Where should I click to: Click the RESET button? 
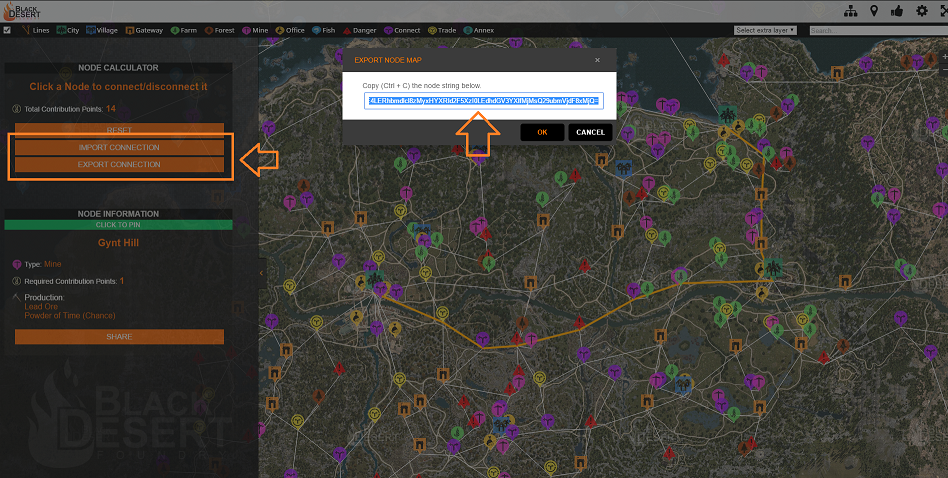click(x=119, y=130)
